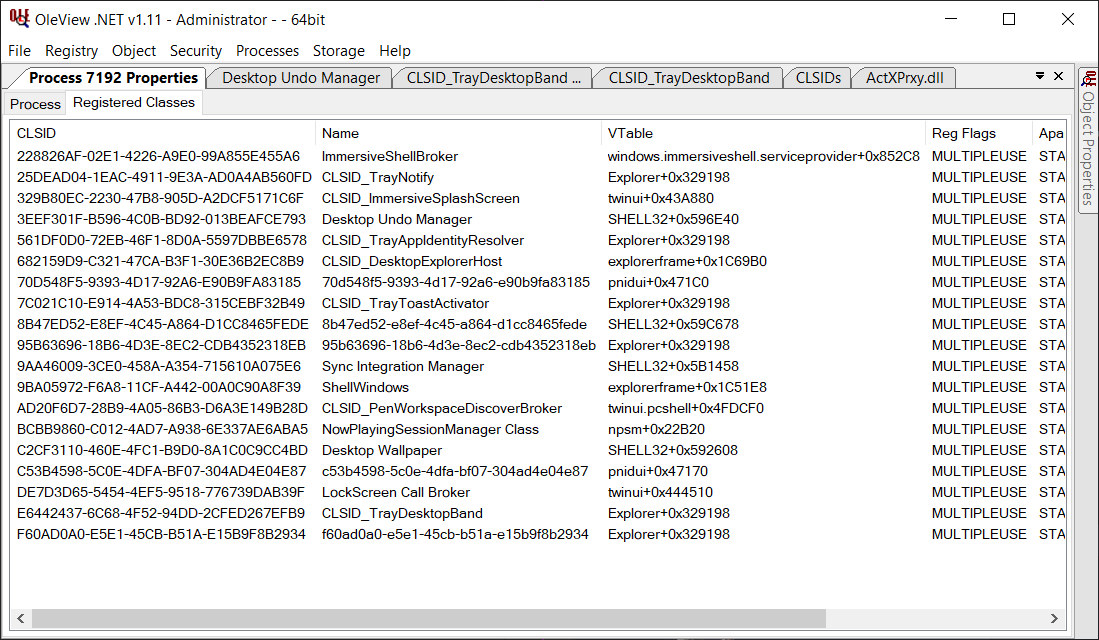Select the ImmersiveShellBroker row
This screenshot has height=640, width=1099.
tap(538, 156)
